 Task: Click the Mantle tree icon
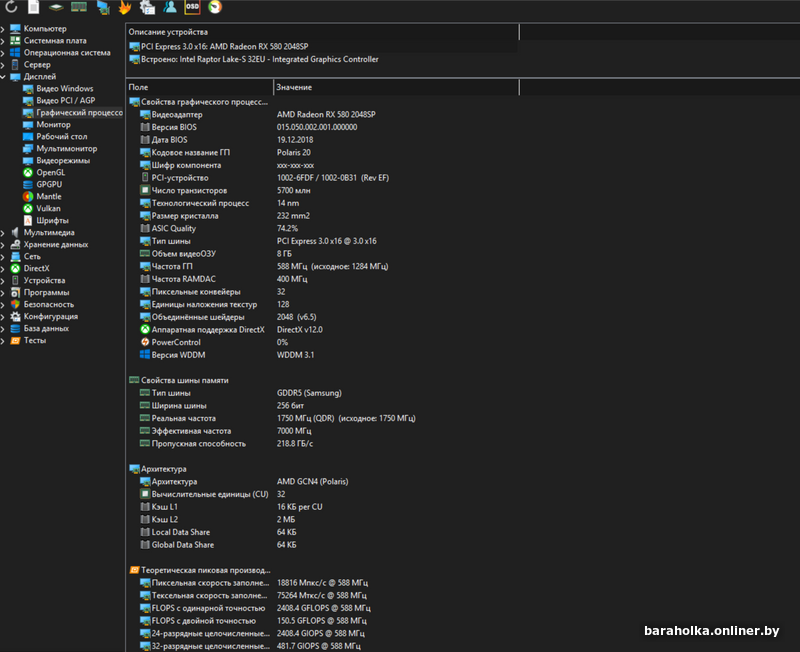(x=28, y=196)
